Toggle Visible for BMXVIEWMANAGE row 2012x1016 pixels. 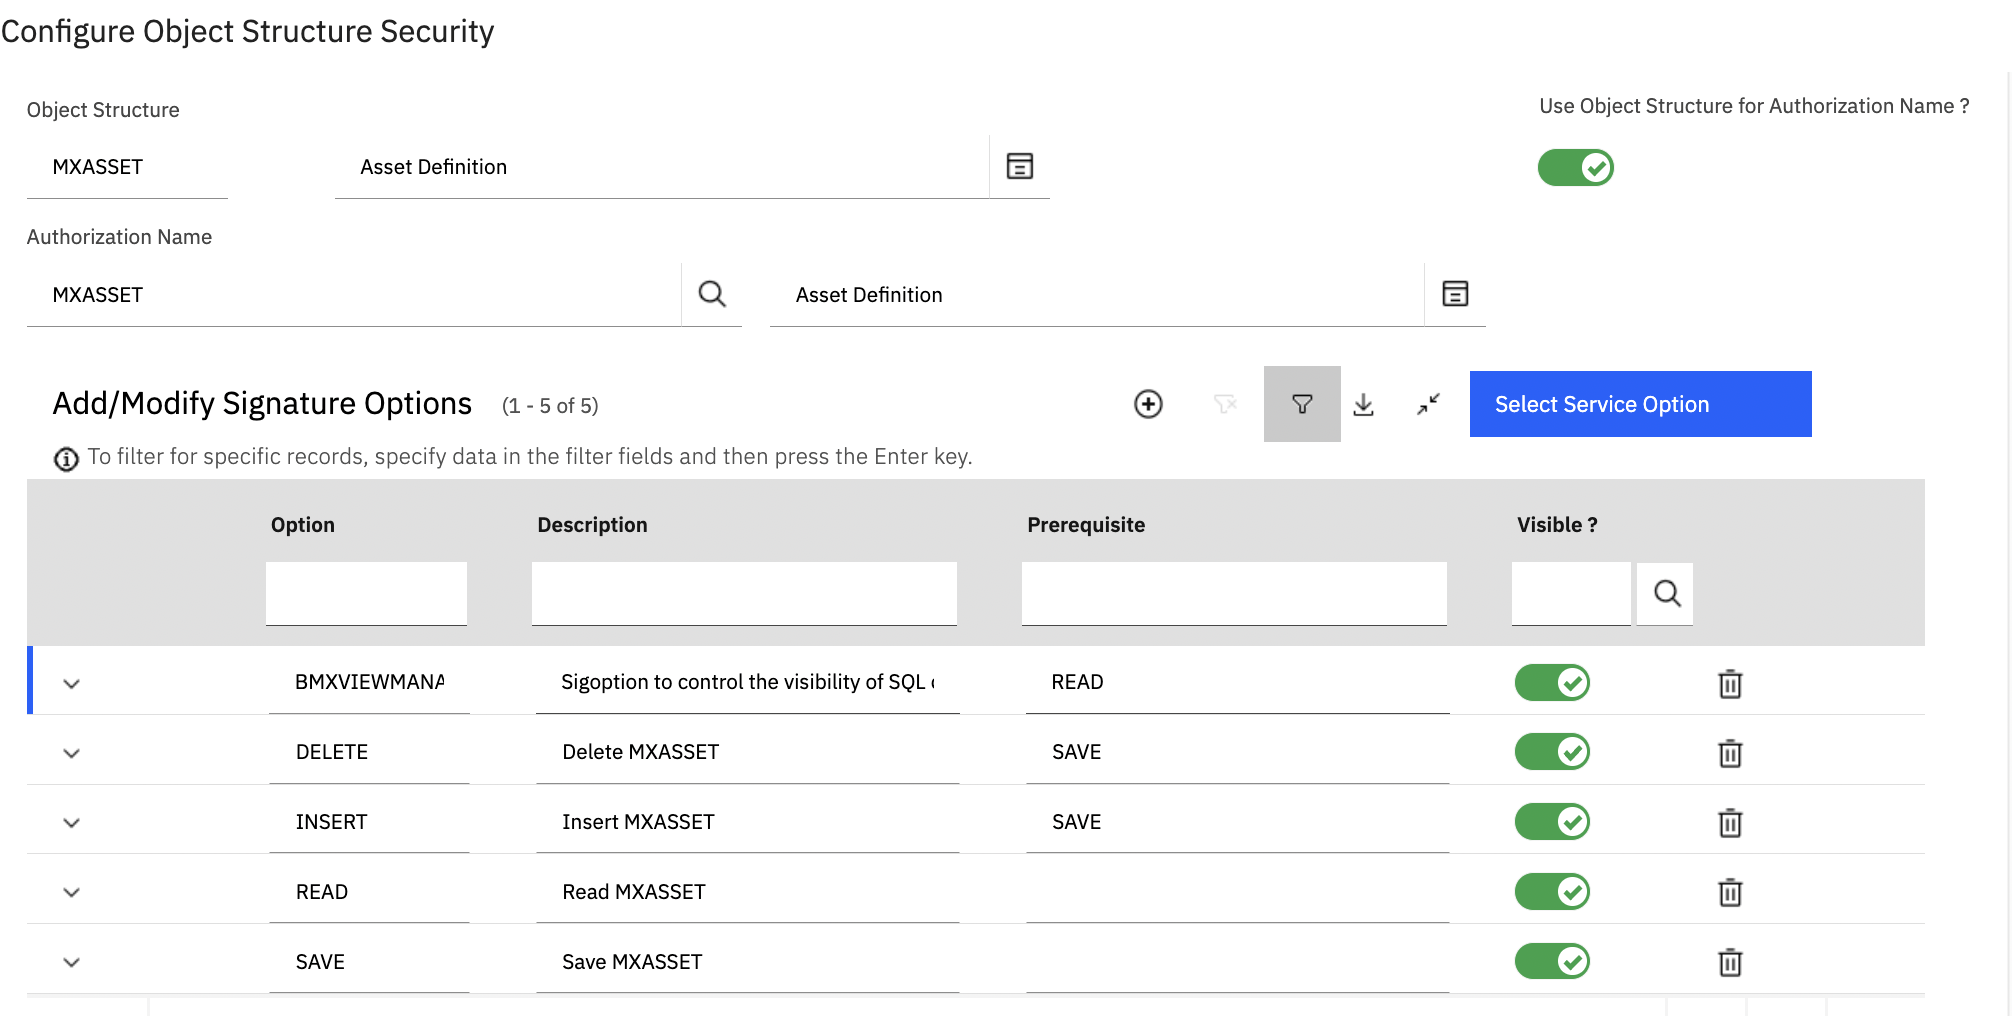pos(1552,683)
